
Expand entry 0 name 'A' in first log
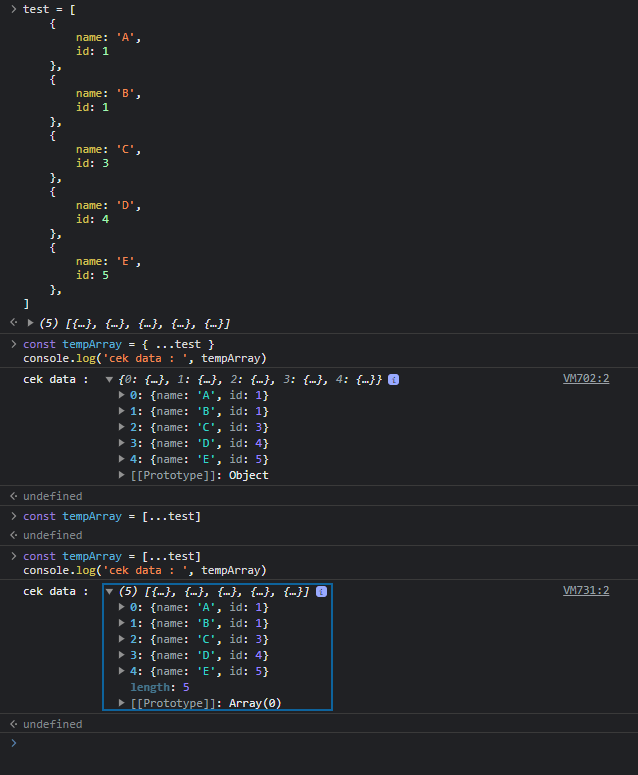coord(122,395)
